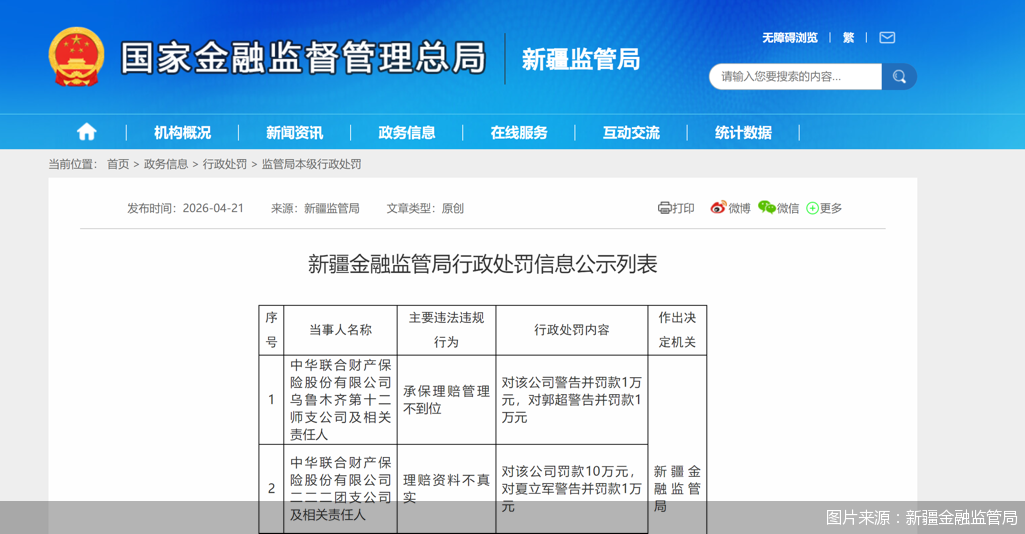Image resolution: width=1025 pixels, height=534 pixels.
Task: Click cell 理赔资料不真实
Action: (446, 488)
